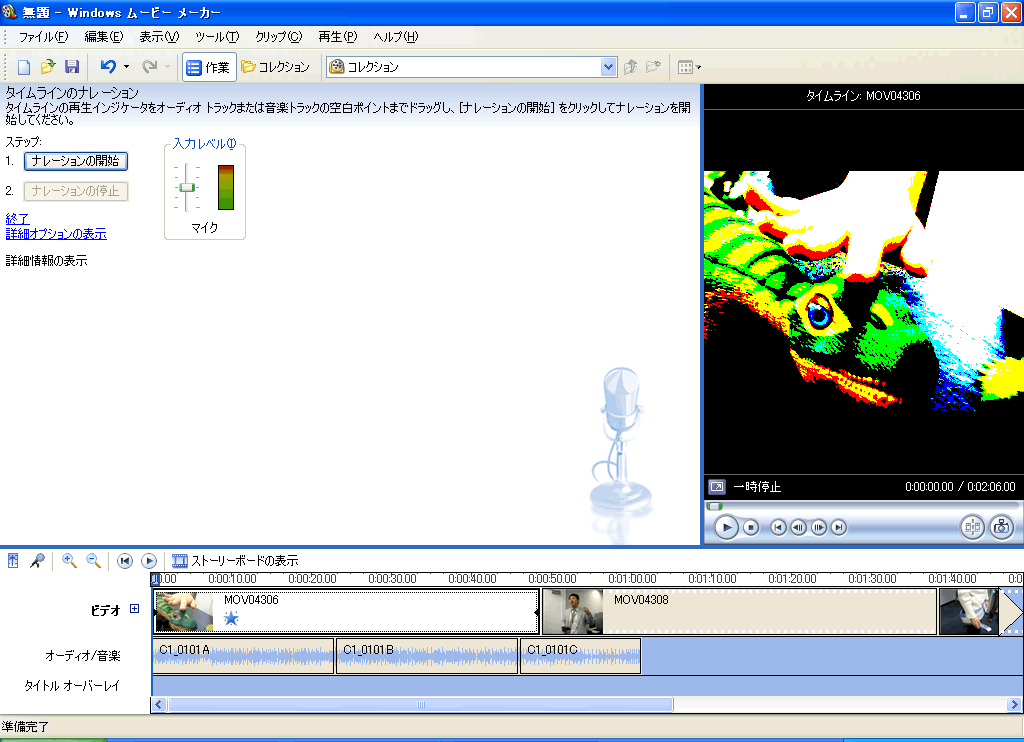Zoom in on the timeline
Screen dimensions: 1024x742
(69, 561)
